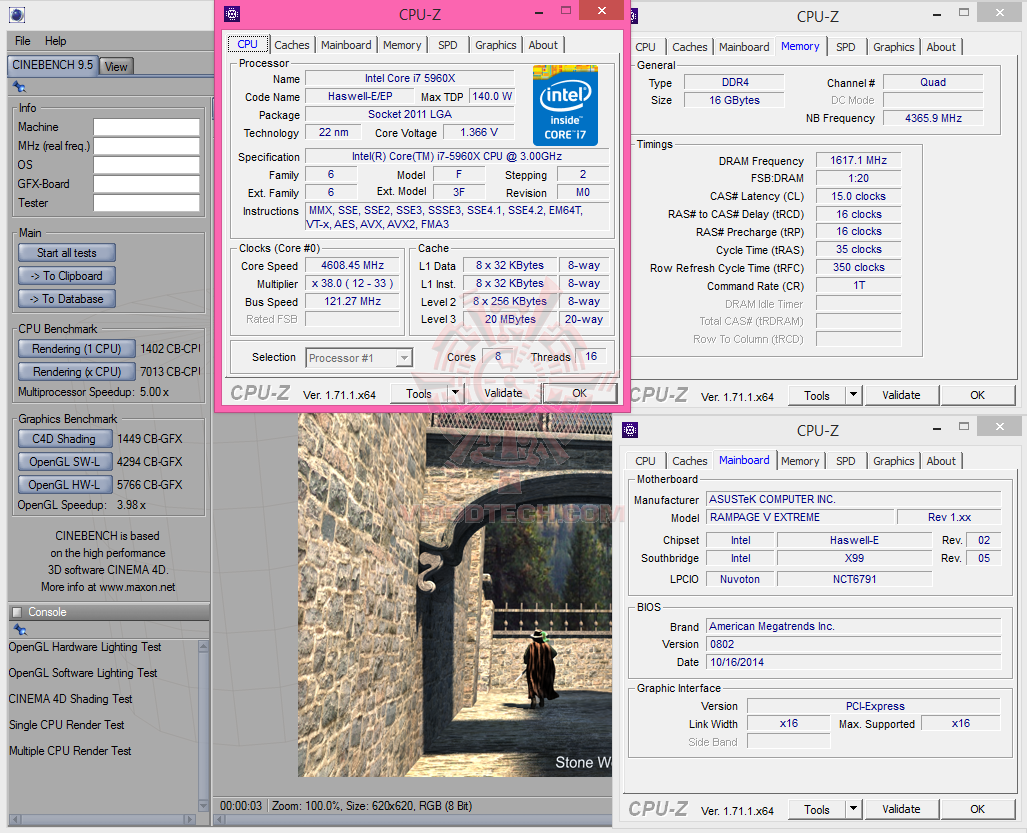
Task: Select 'CINEMA 4D Shading Test' console line
Action: tap(70, 699)
